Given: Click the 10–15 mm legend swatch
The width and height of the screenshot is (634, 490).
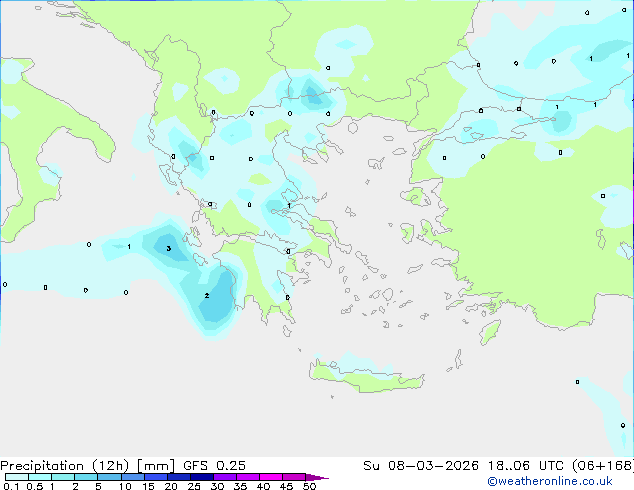Looking at the screenshot, I should (132, 477).
